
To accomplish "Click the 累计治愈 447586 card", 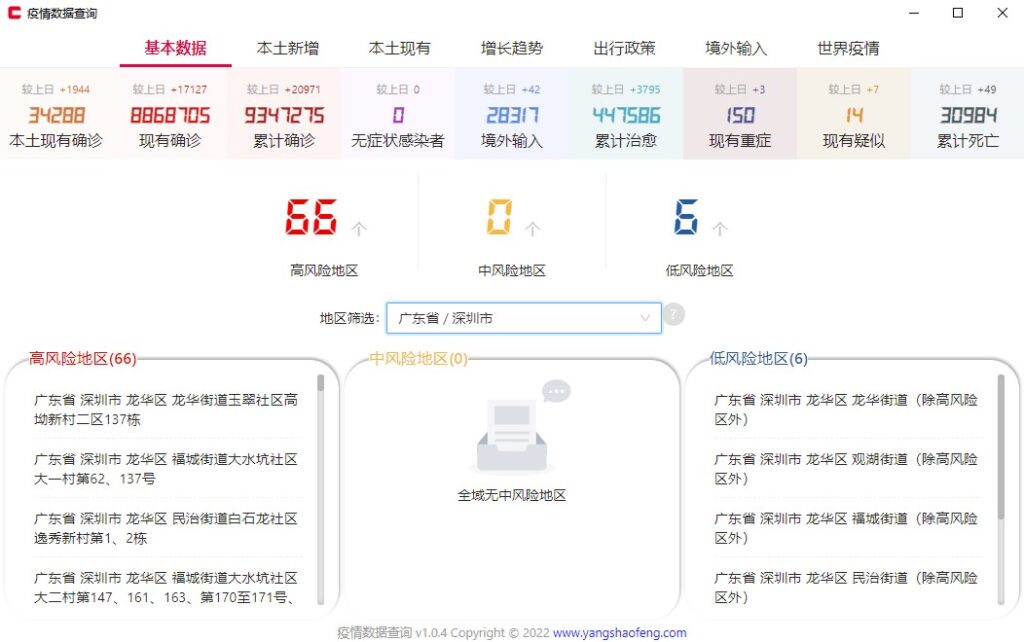I will point(626,114).
